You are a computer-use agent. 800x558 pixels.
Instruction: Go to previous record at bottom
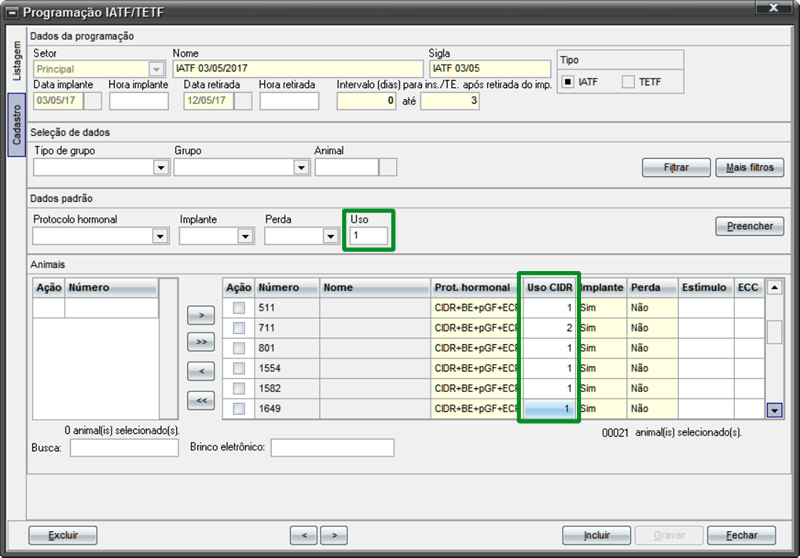[304, 536]
